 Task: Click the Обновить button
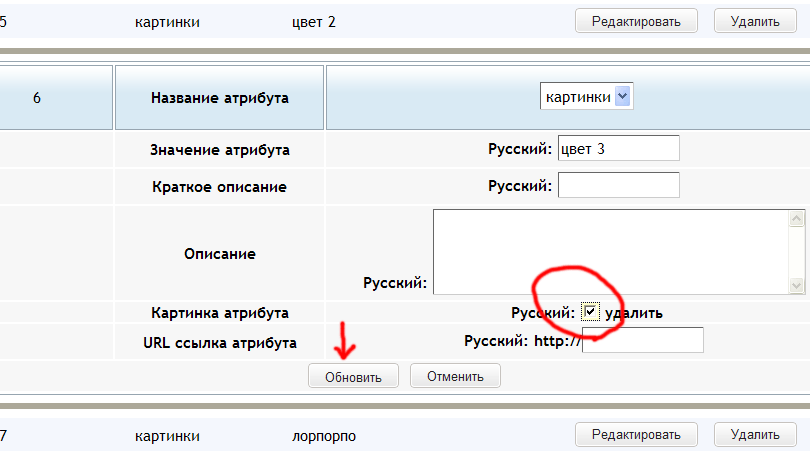click(353, 376)
